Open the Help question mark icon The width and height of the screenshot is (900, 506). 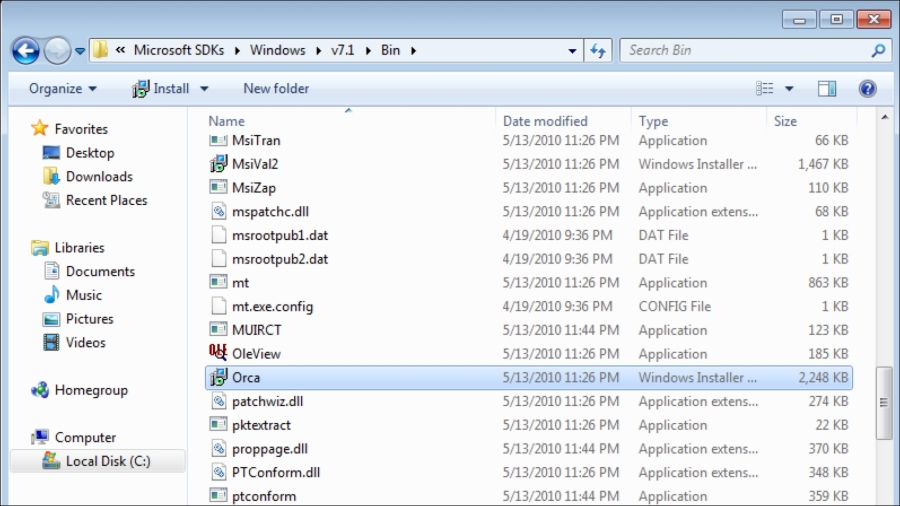(867, 88)
